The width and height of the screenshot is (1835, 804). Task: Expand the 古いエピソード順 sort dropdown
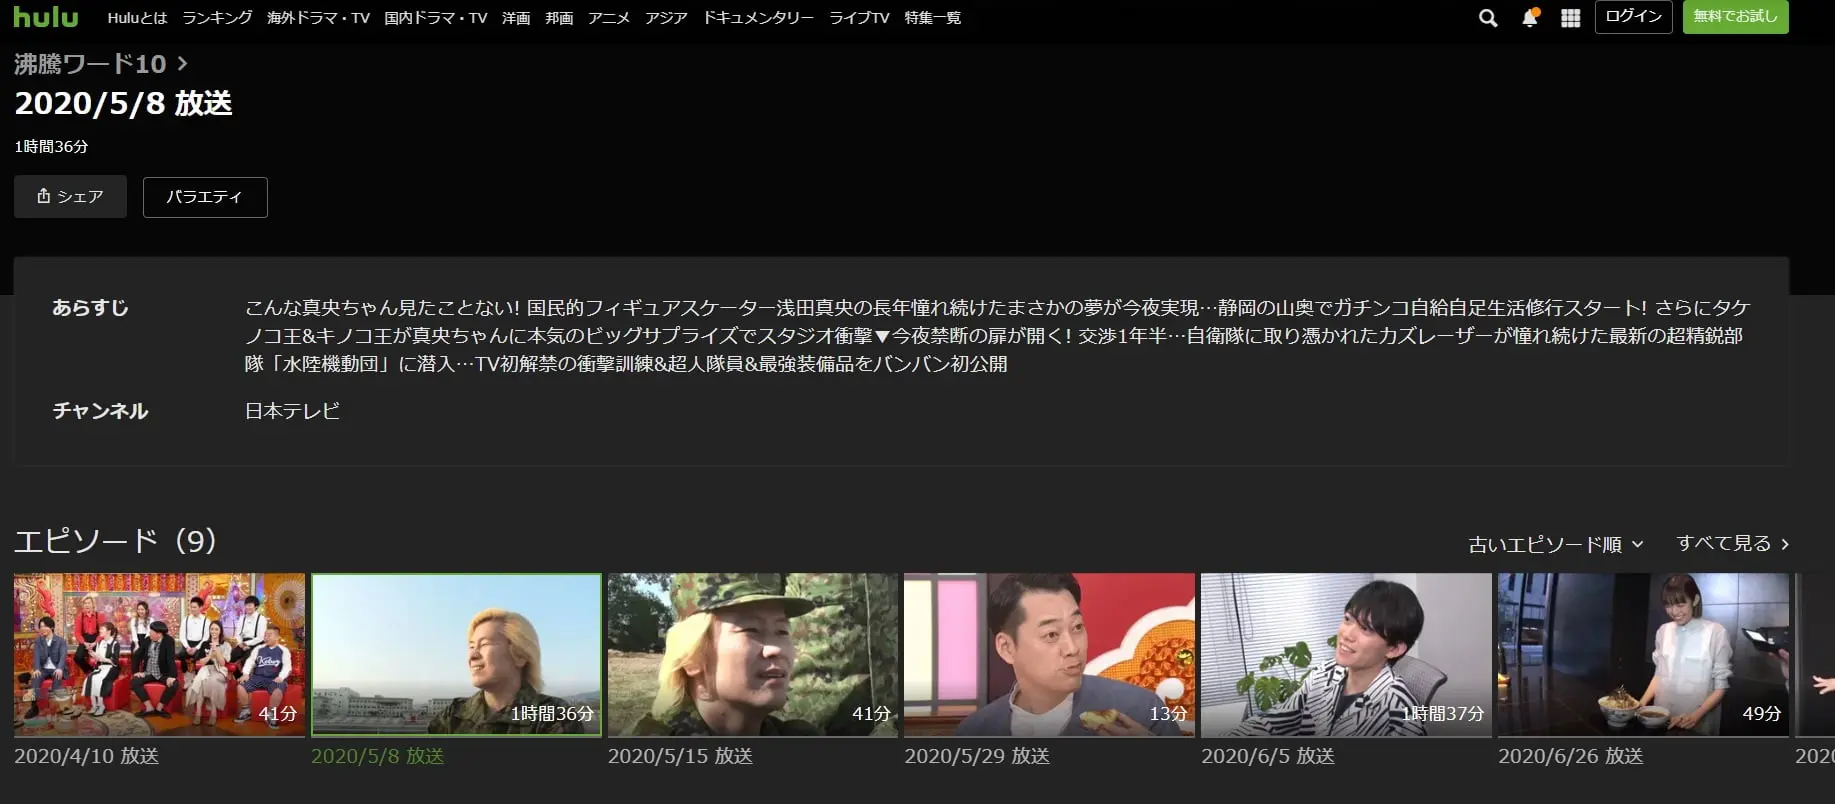pyautogui.click(x=1556, y=544)
